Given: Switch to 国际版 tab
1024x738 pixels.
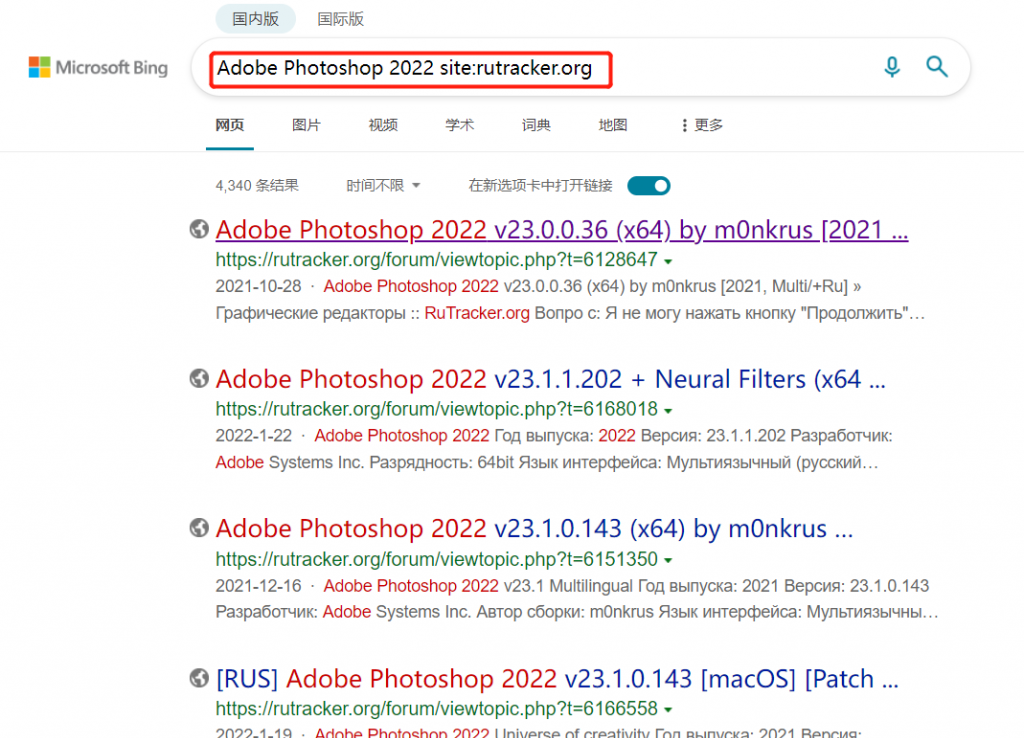Looking at the screenshot, I should tap(340, 19).
